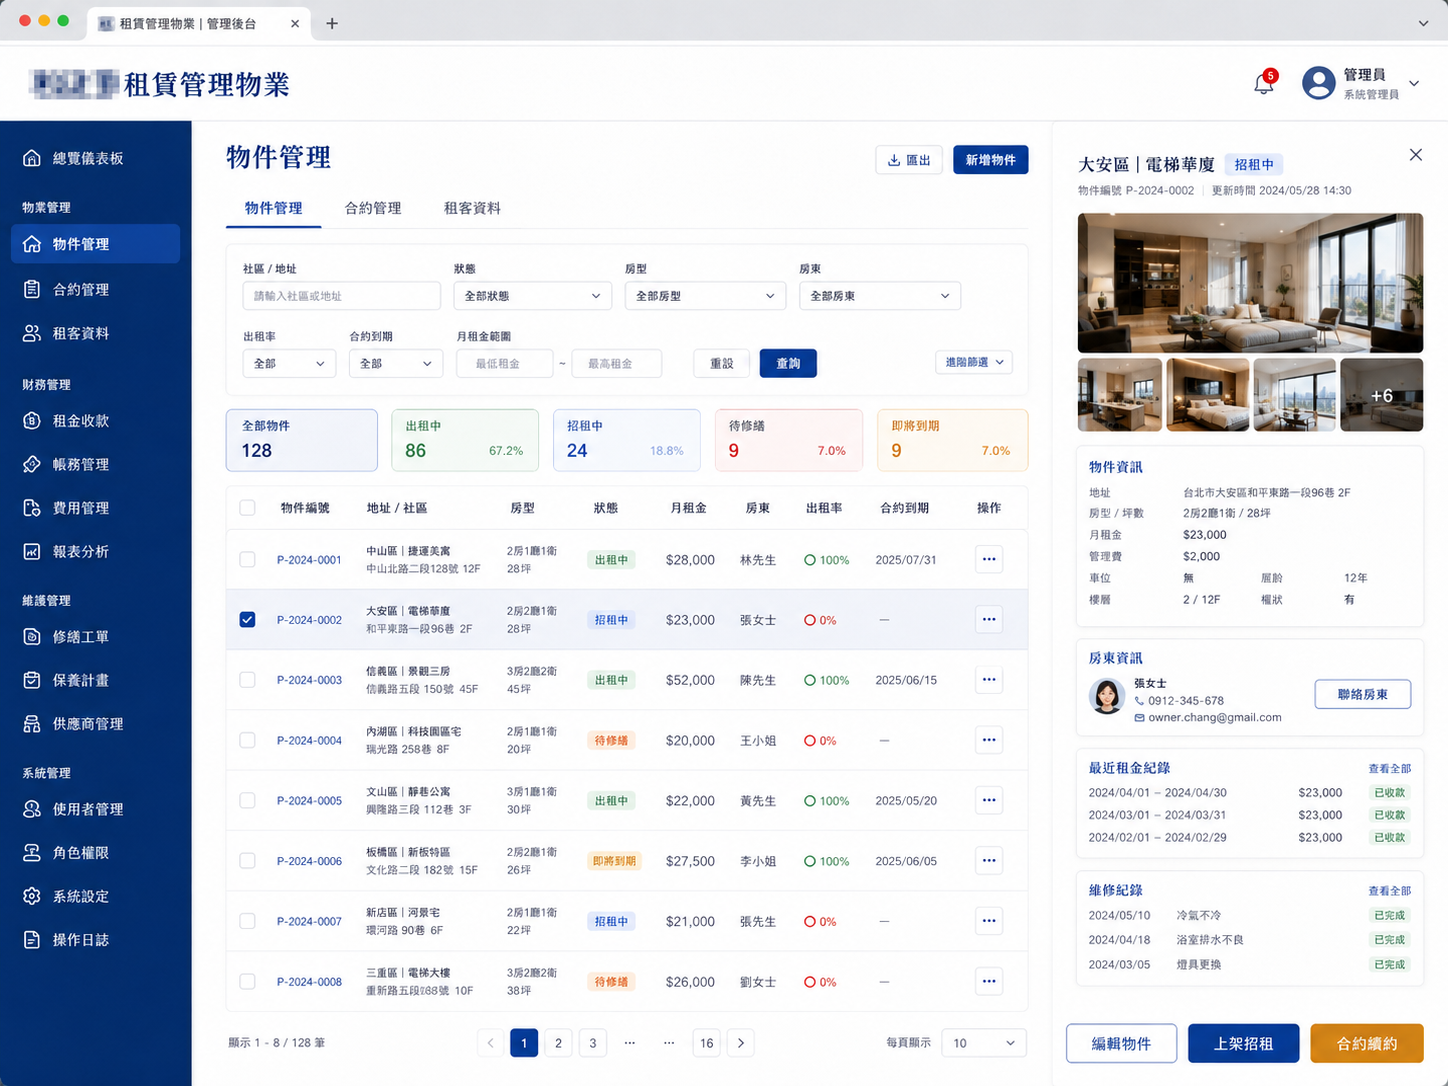
Task: Go to previous page arrow in pagination
Action: [x=490, y=1043]
